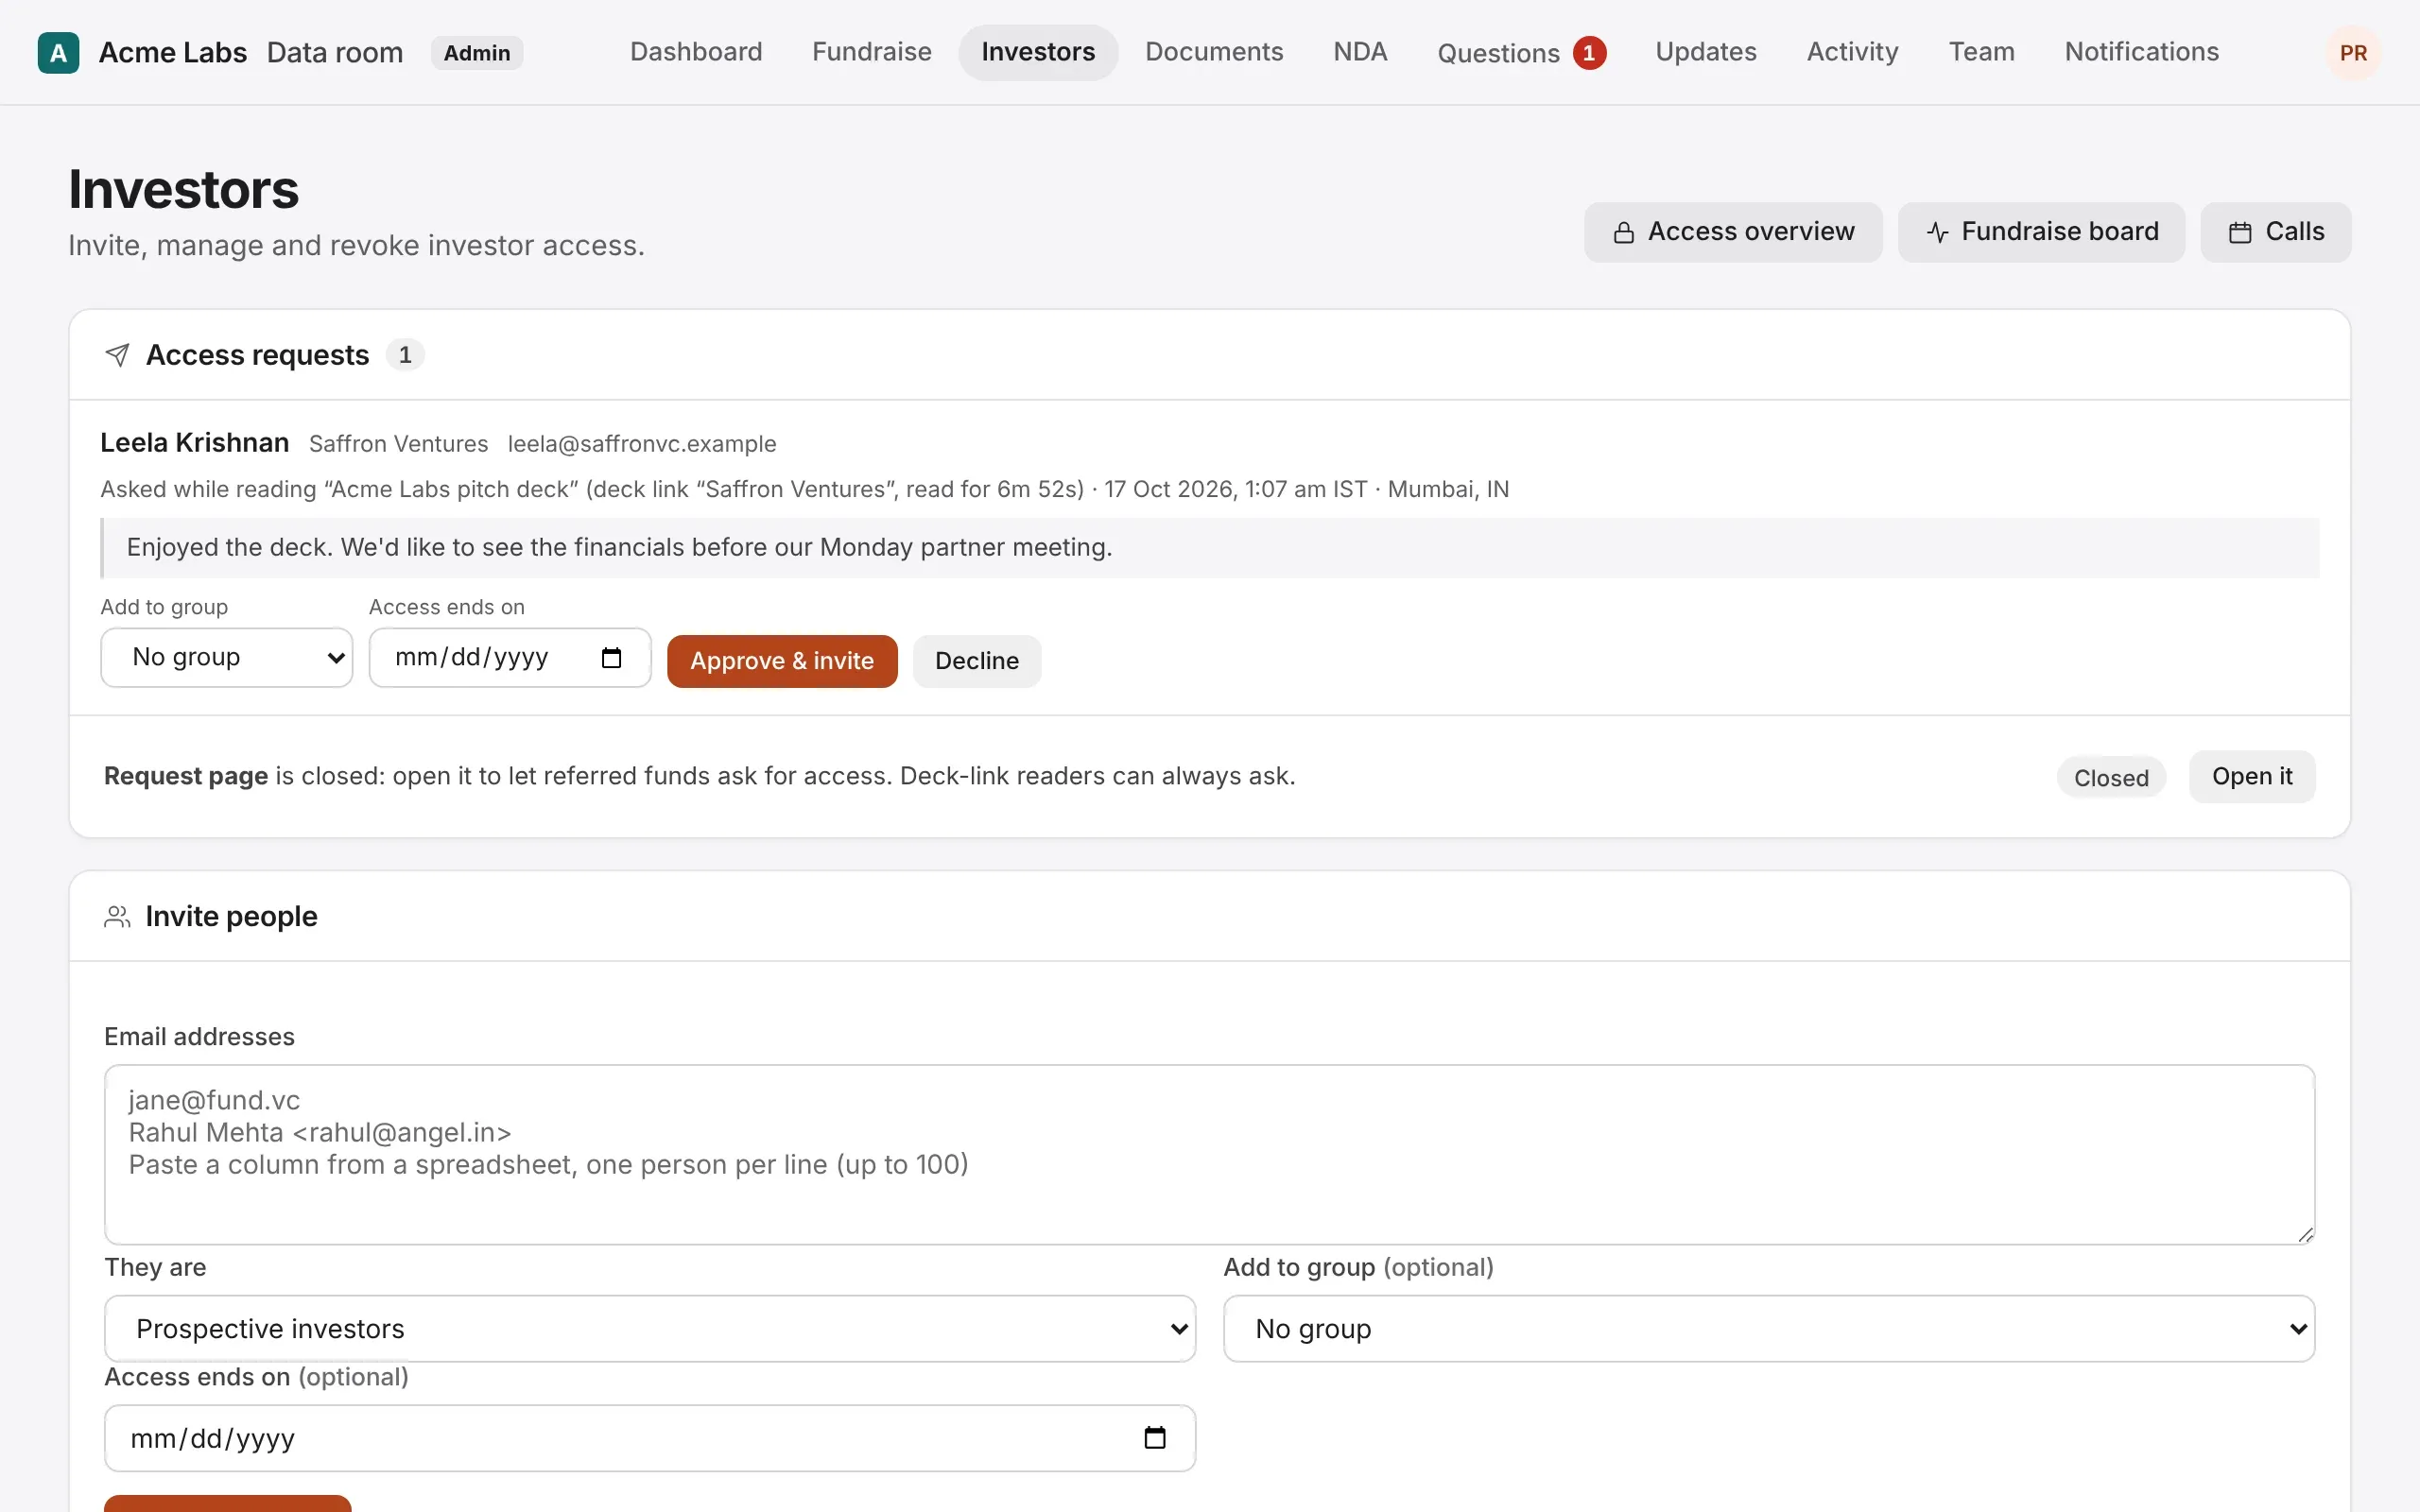Click the Closed status pill

2111,778
